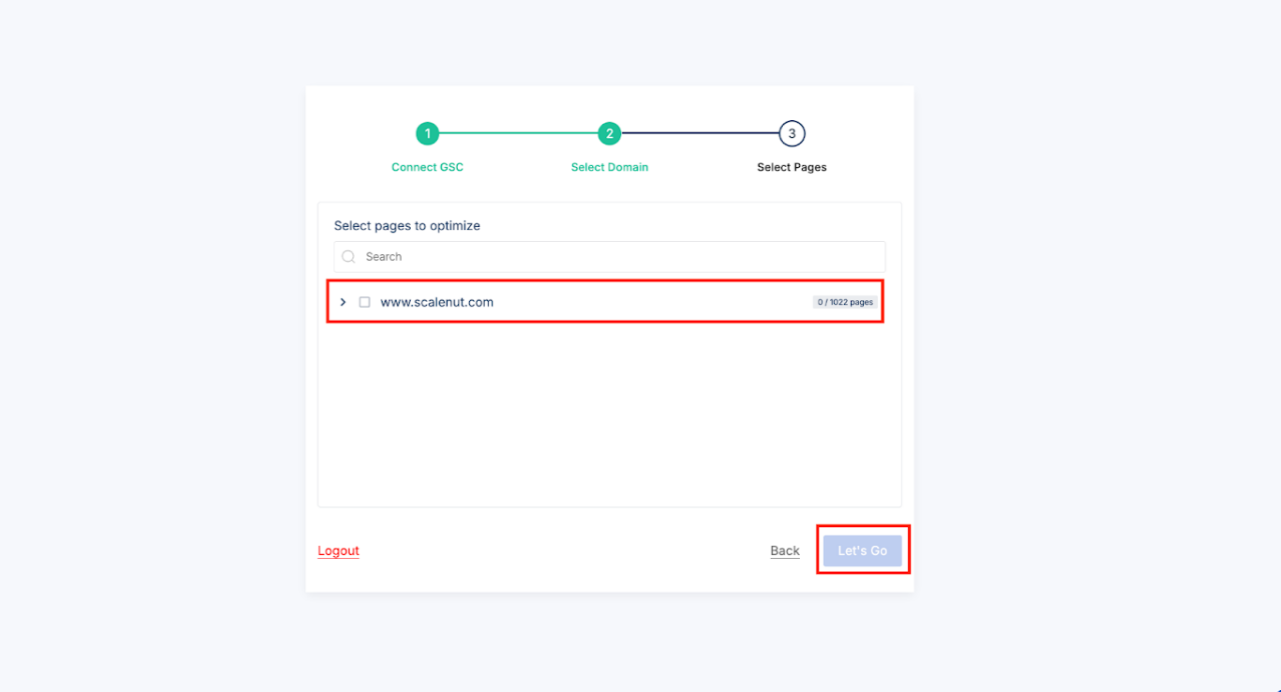This screenshot has width=1281, height=692.
Task: Click the step 1 circle icon
Action: [427, 134]
